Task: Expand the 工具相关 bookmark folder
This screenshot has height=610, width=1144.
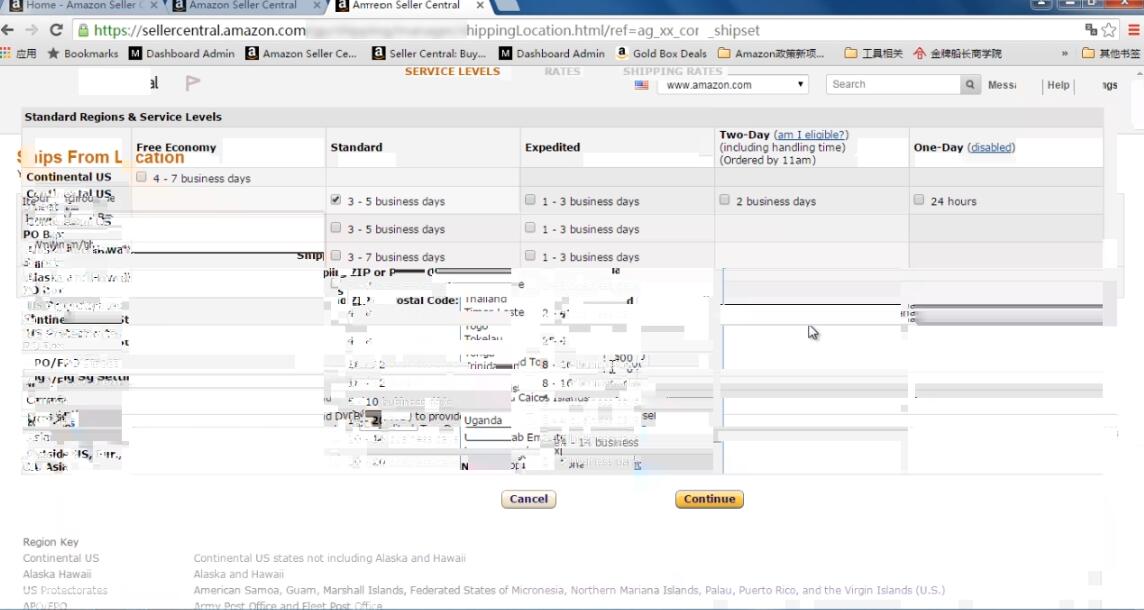Action: [x=873, y=53]
